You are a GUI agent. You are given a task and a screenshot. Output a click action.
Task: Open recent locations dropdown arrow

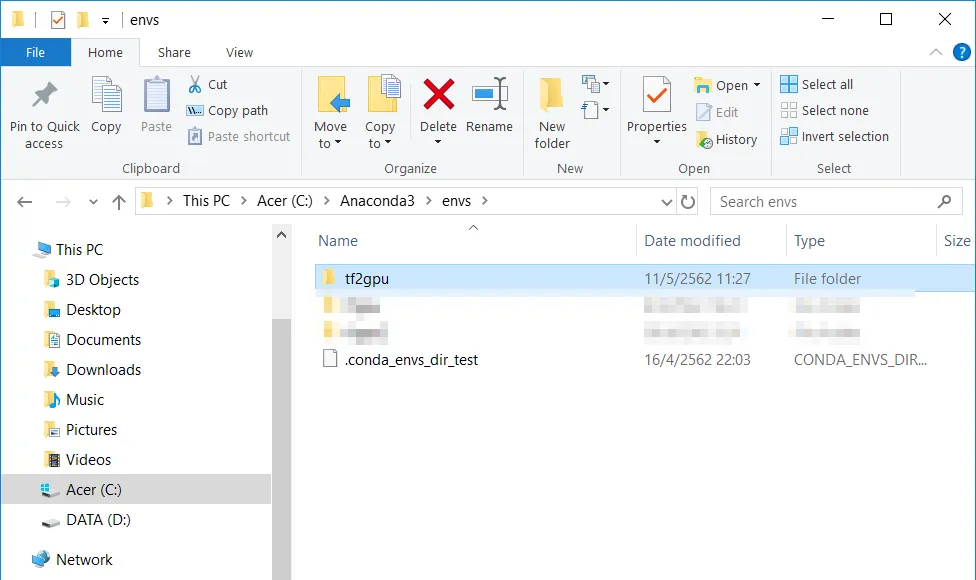click(x=93, y=202)
